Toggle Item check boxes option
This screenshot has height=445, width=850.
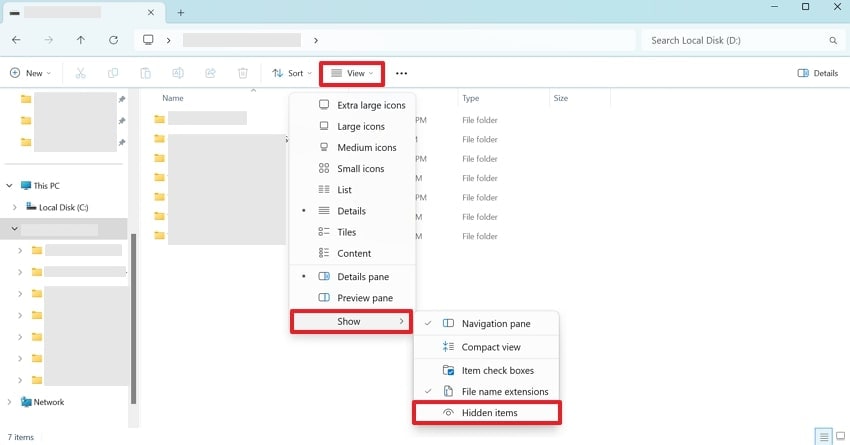click(x=486, y=370)
